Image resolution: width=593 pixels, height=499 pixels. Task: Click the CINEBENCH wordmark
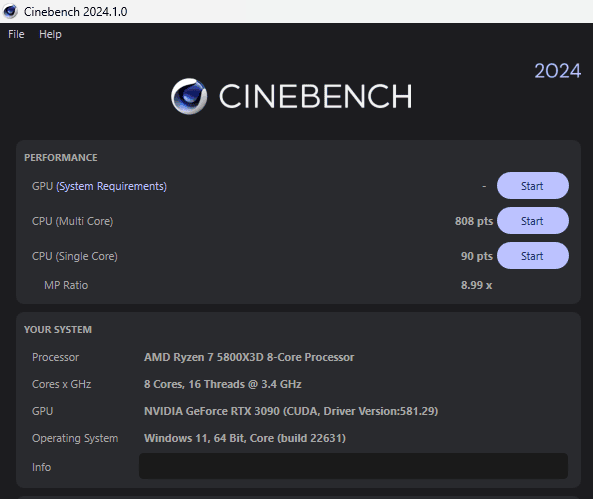(315, 96)
